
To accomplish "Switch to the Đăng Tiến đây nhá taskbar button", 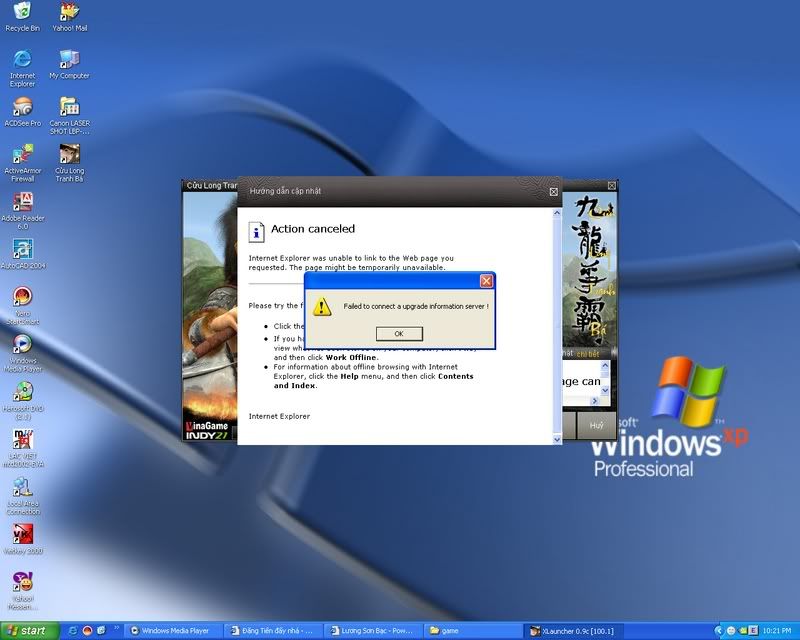I will pyautogui.click(x=274, y=631).
